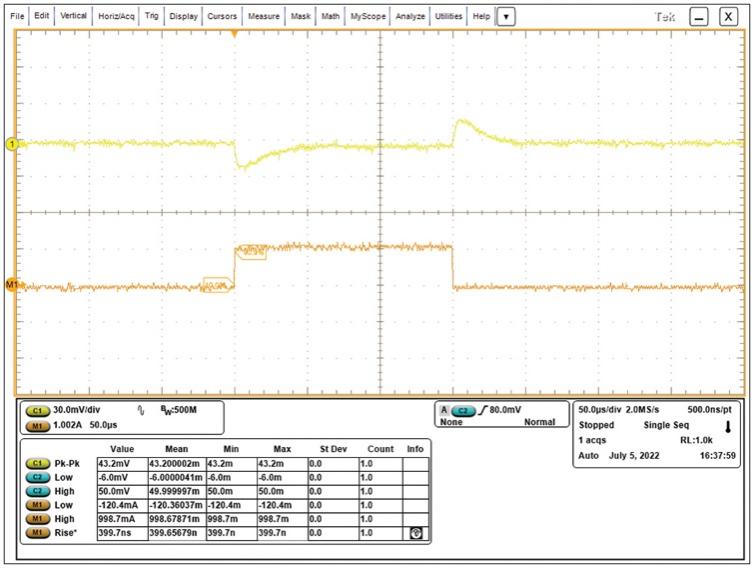Image resolution: width=754 pixels, height=568 pixels.
Task: Click the M1 Rise measurement badge
Action: point(39,534)
